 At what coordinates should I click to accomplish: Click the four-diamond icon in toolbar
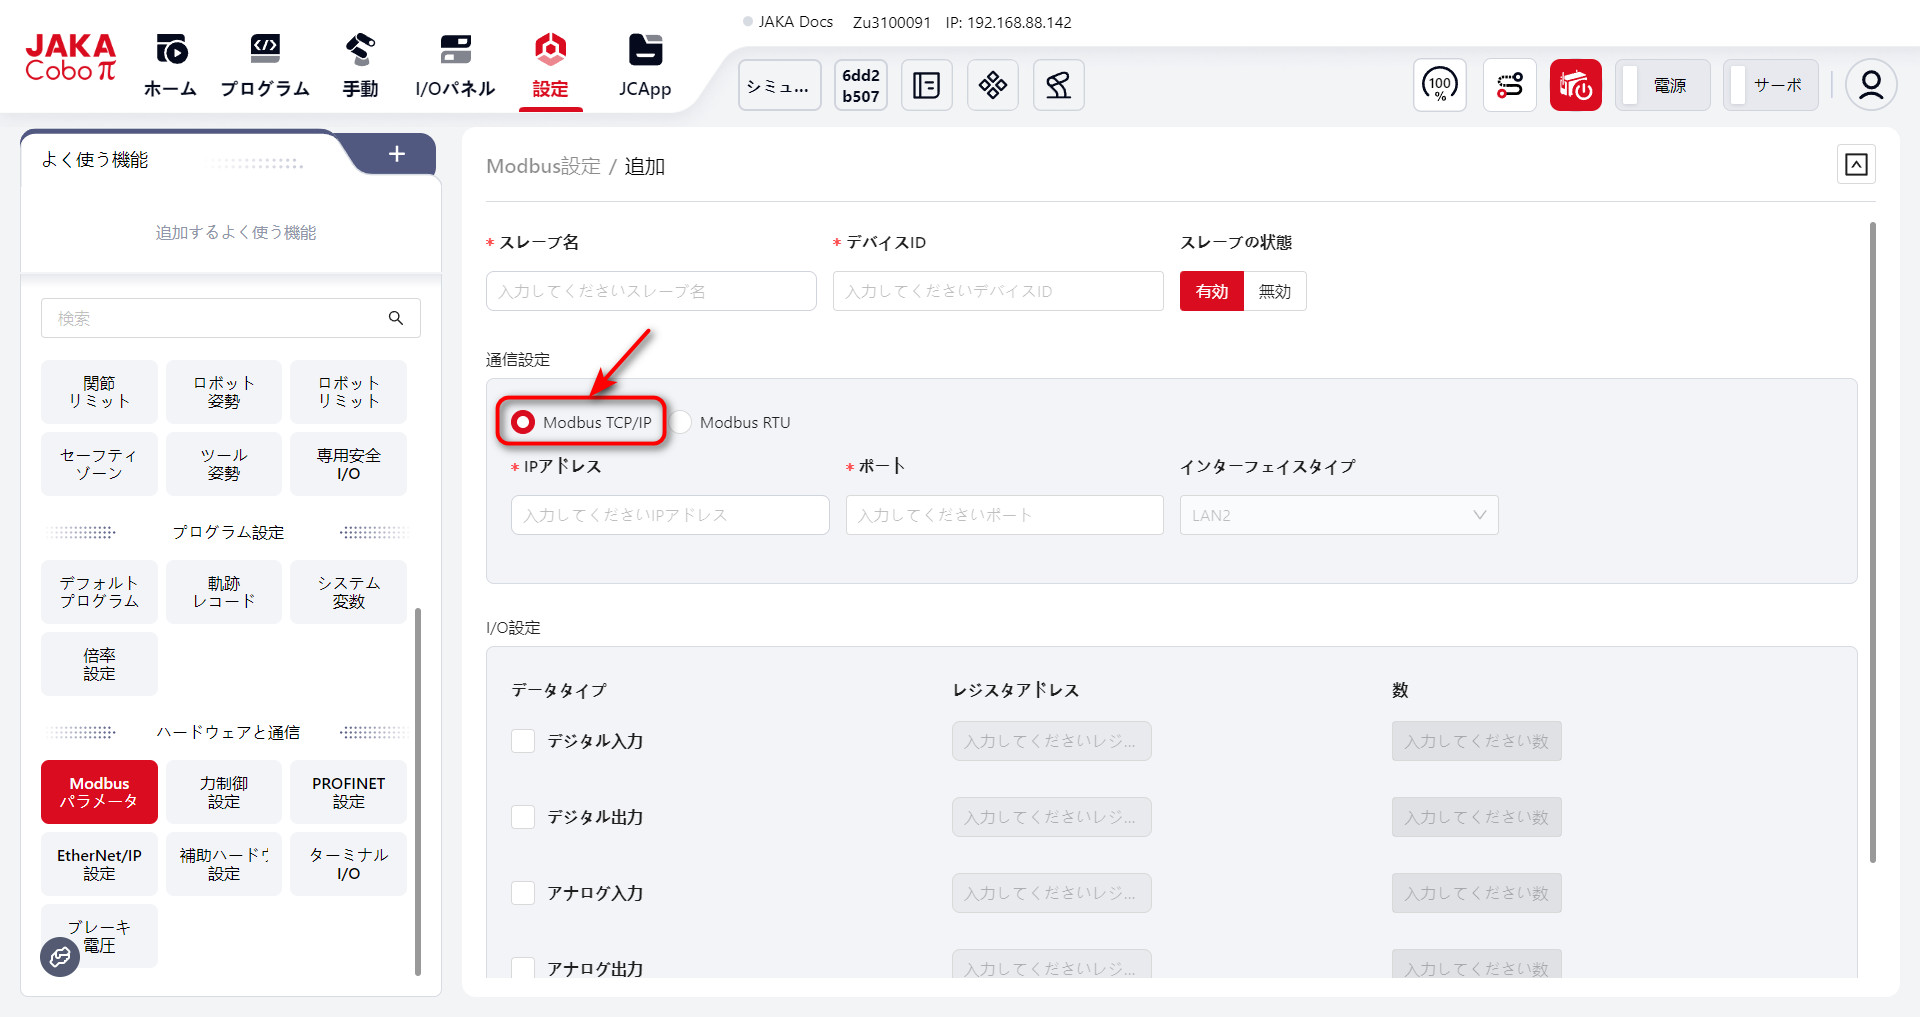(992, 86)
